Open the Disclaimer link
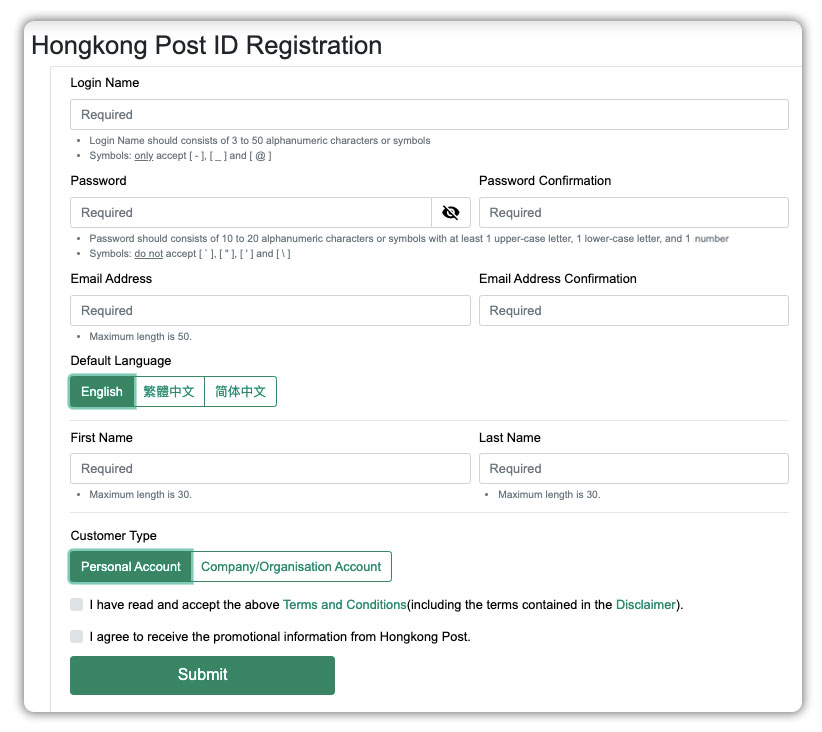Image resolution: width=822 pixels, height=732 pixels. (x=645, y=605)
